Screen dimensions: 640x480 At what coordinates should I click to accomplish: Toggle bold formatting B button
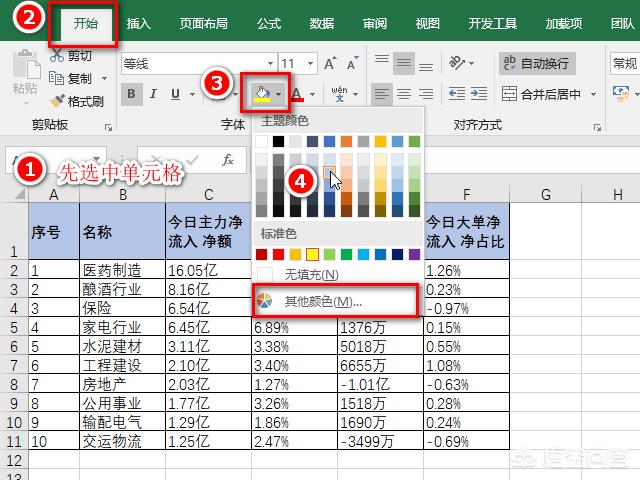(131, 94)
